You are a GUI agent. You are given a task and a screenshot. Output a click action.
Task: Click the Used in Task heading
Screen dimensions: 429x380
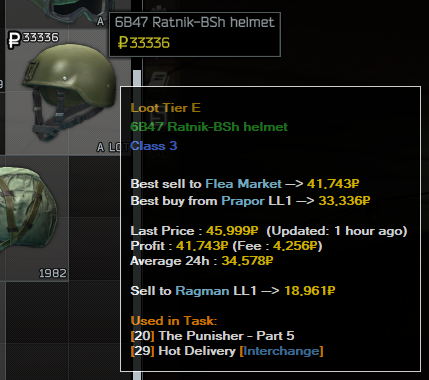(174, 321)
